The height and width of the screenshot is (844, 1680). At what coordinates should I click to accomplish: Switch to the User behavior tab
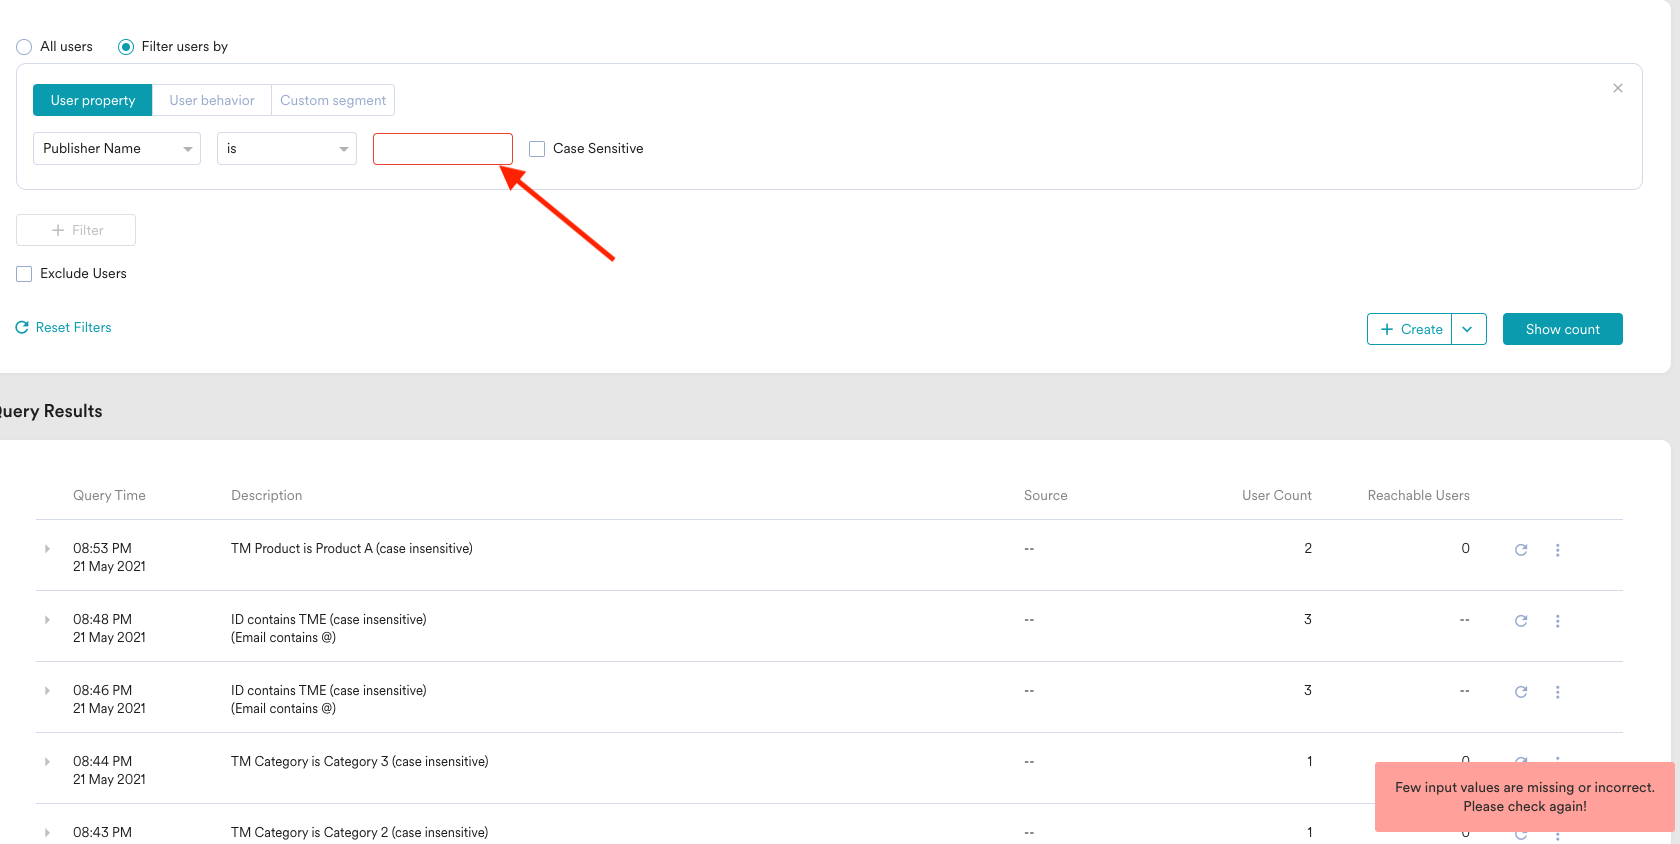point(211,100)
